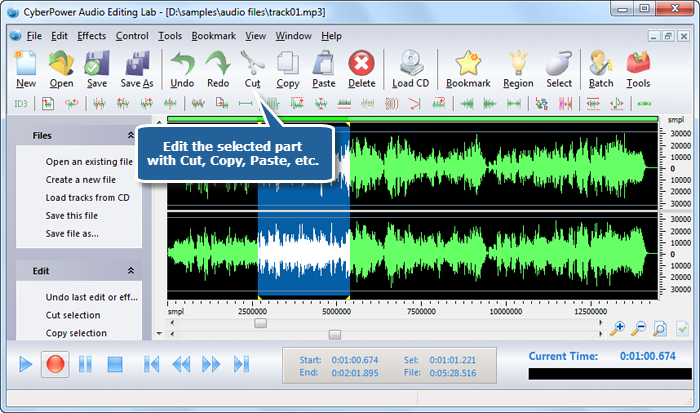Click the red toolbox Tools icon
The width and height of the screenshot is (700, 413).
638,63
